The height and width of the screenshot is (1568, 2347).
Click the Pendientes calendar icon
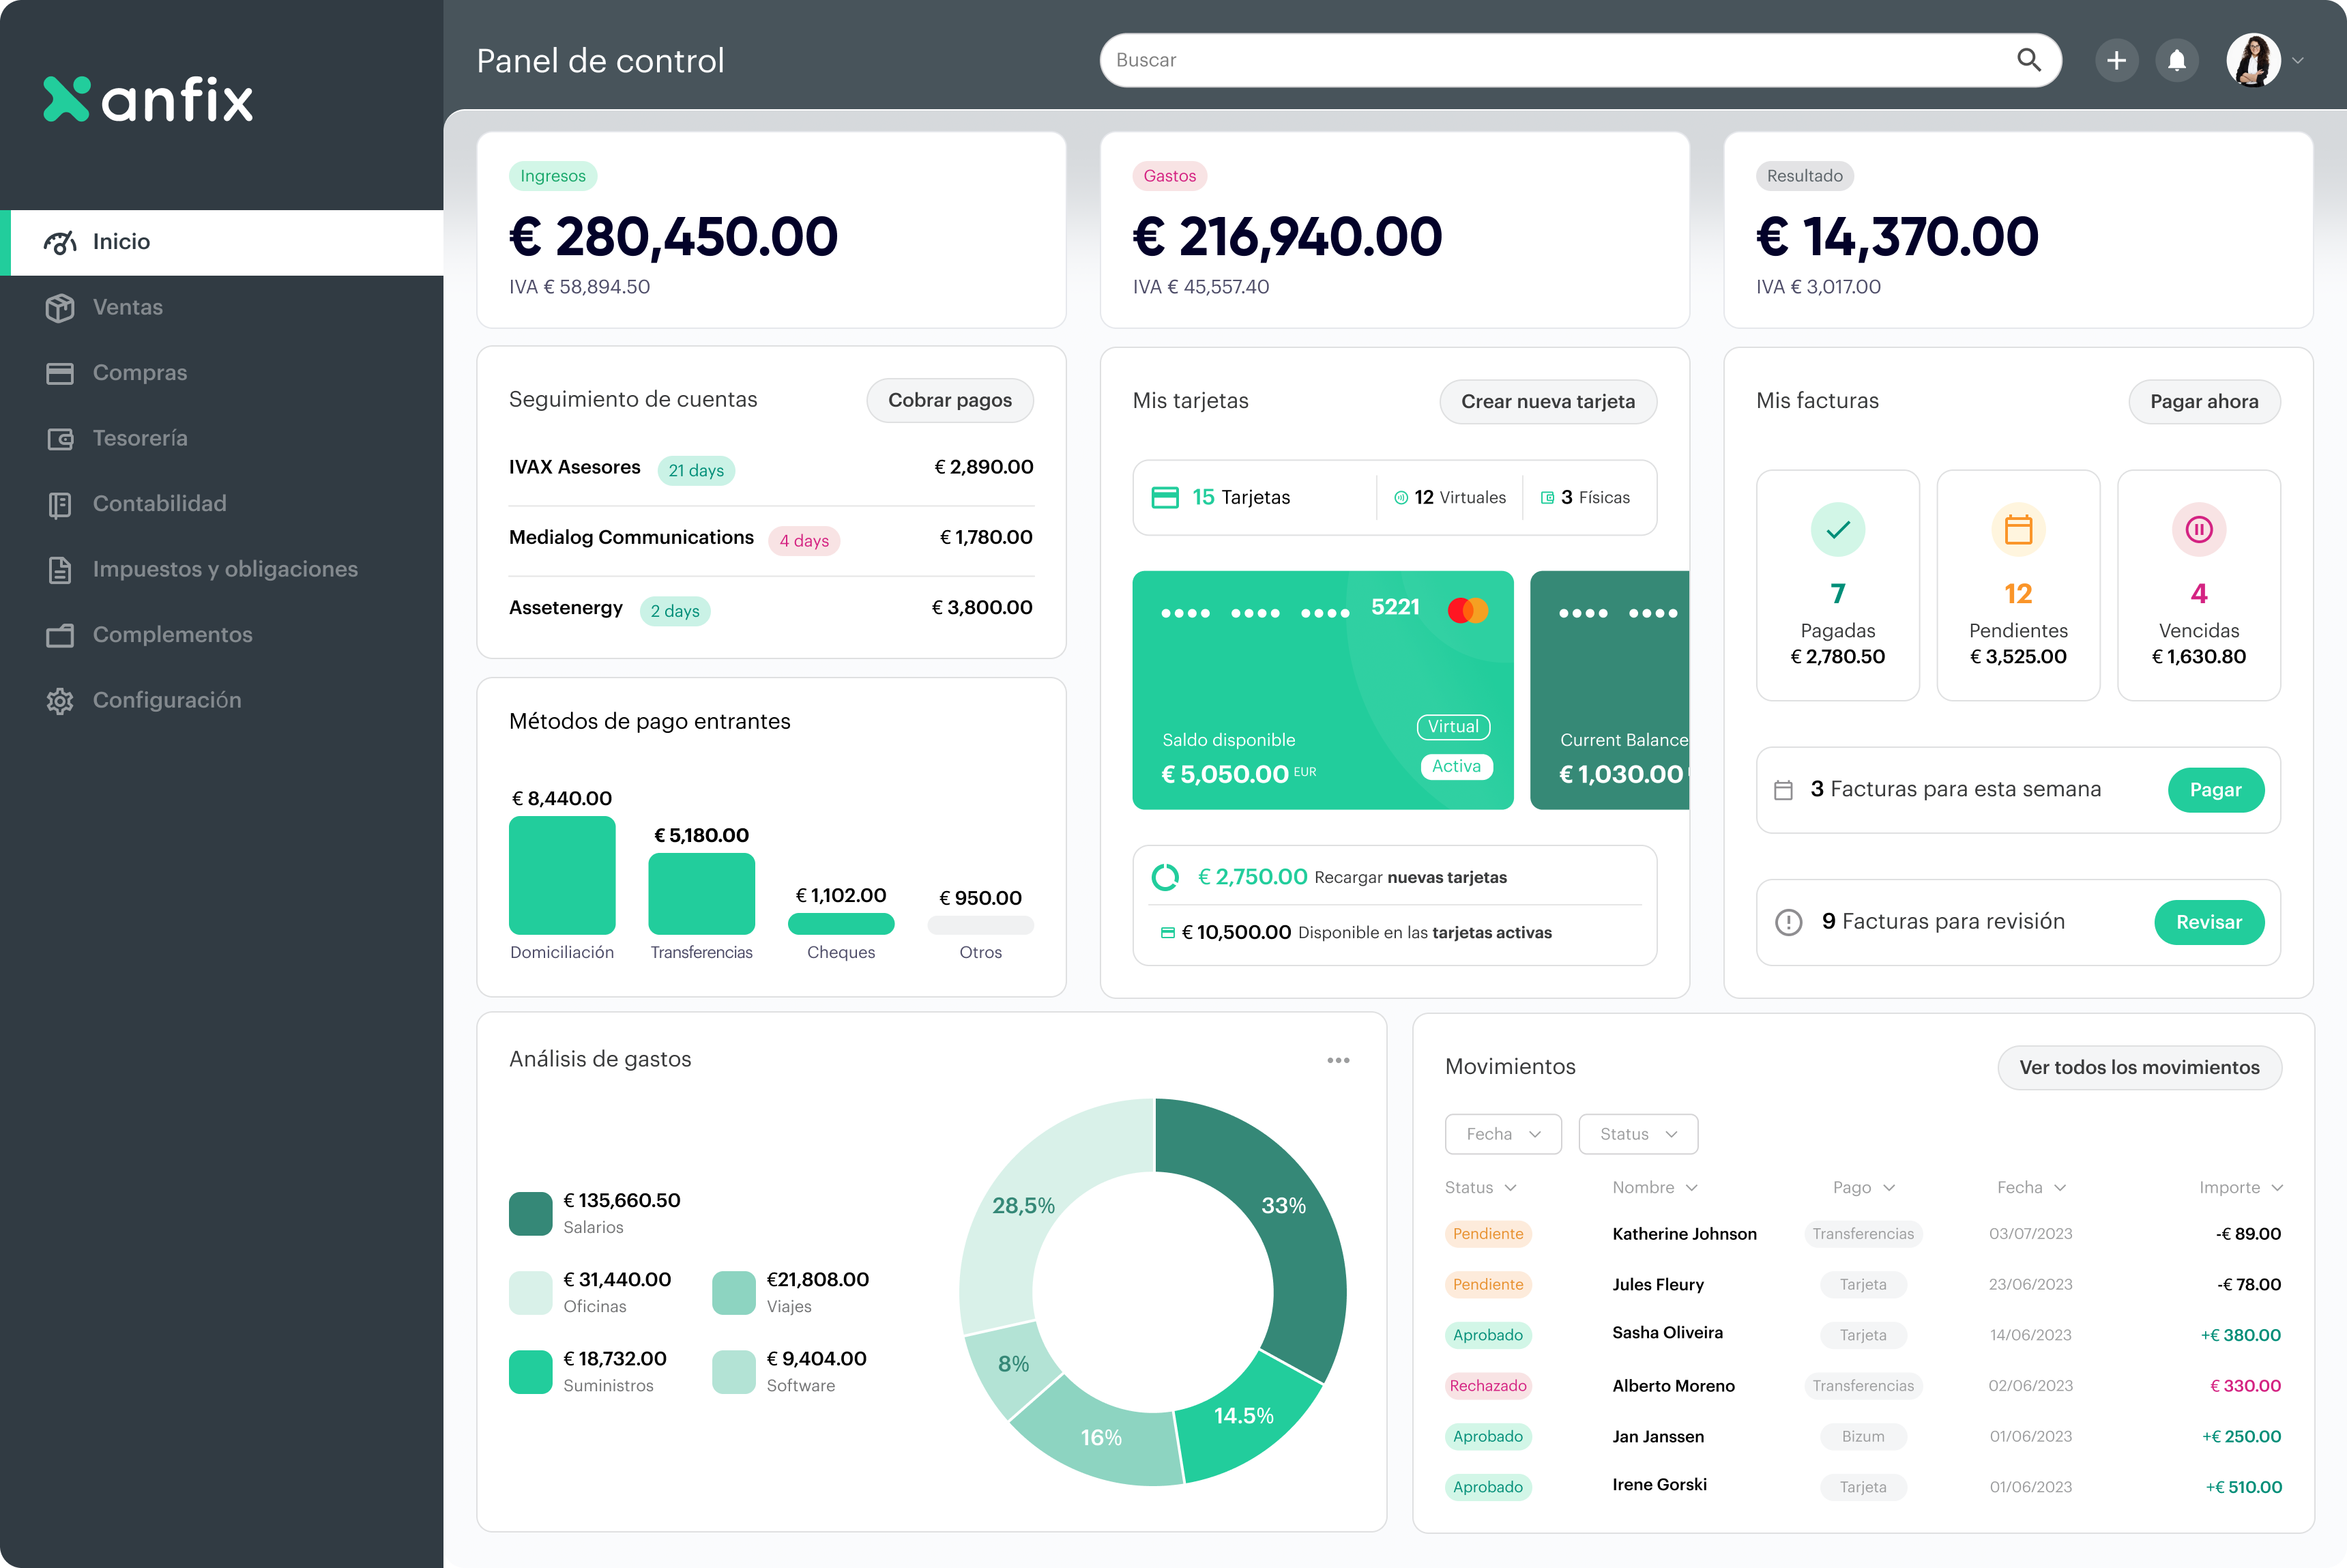click(x=2018, y=529)
